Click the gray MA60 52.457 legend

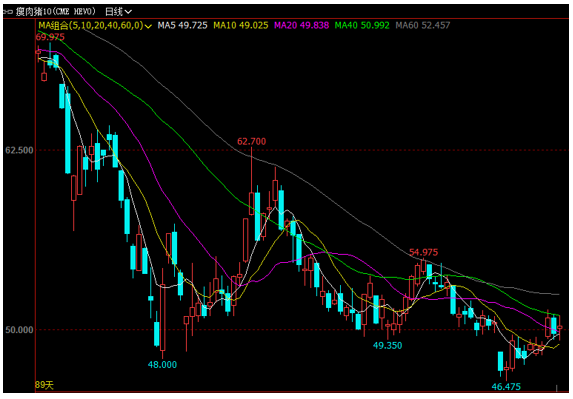[423, 26]
